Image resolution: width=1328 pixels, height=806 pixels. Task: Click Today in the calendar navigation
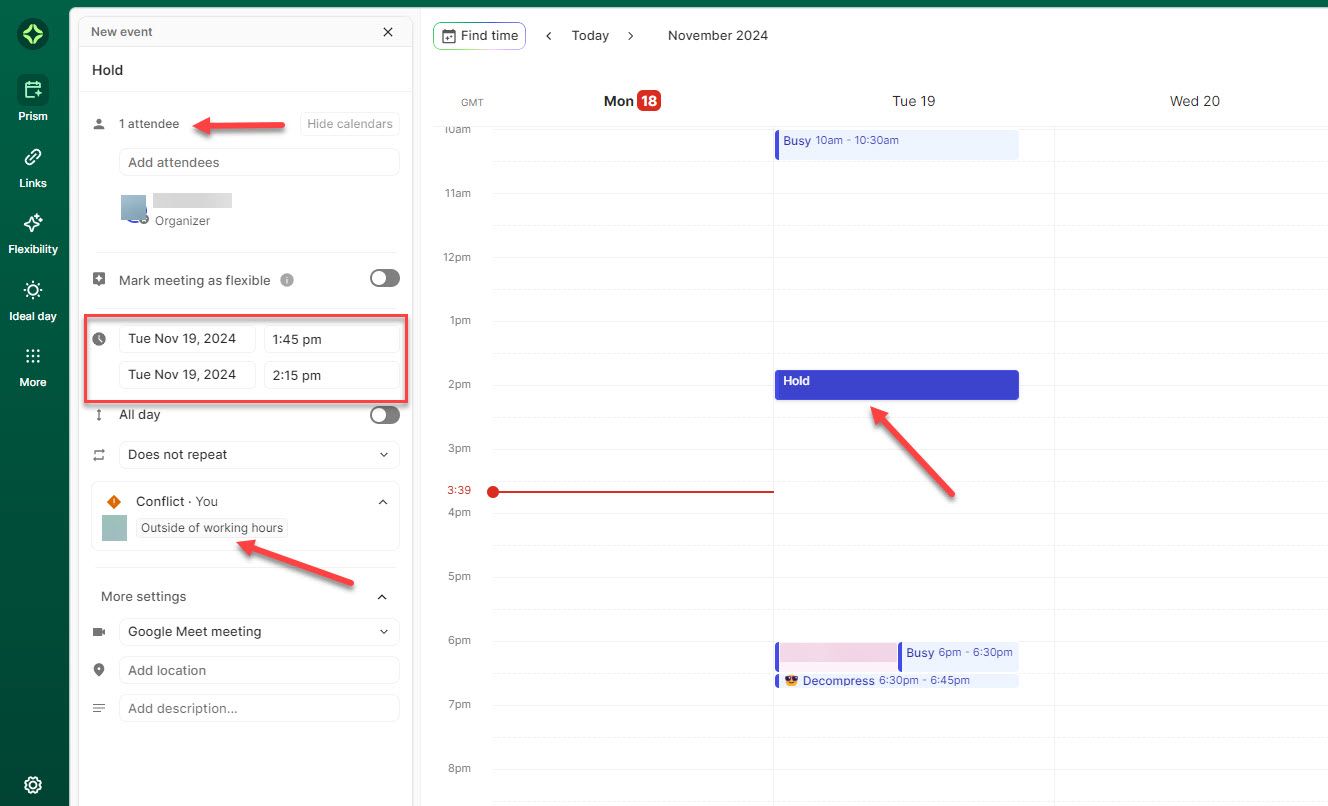point(590,35)
